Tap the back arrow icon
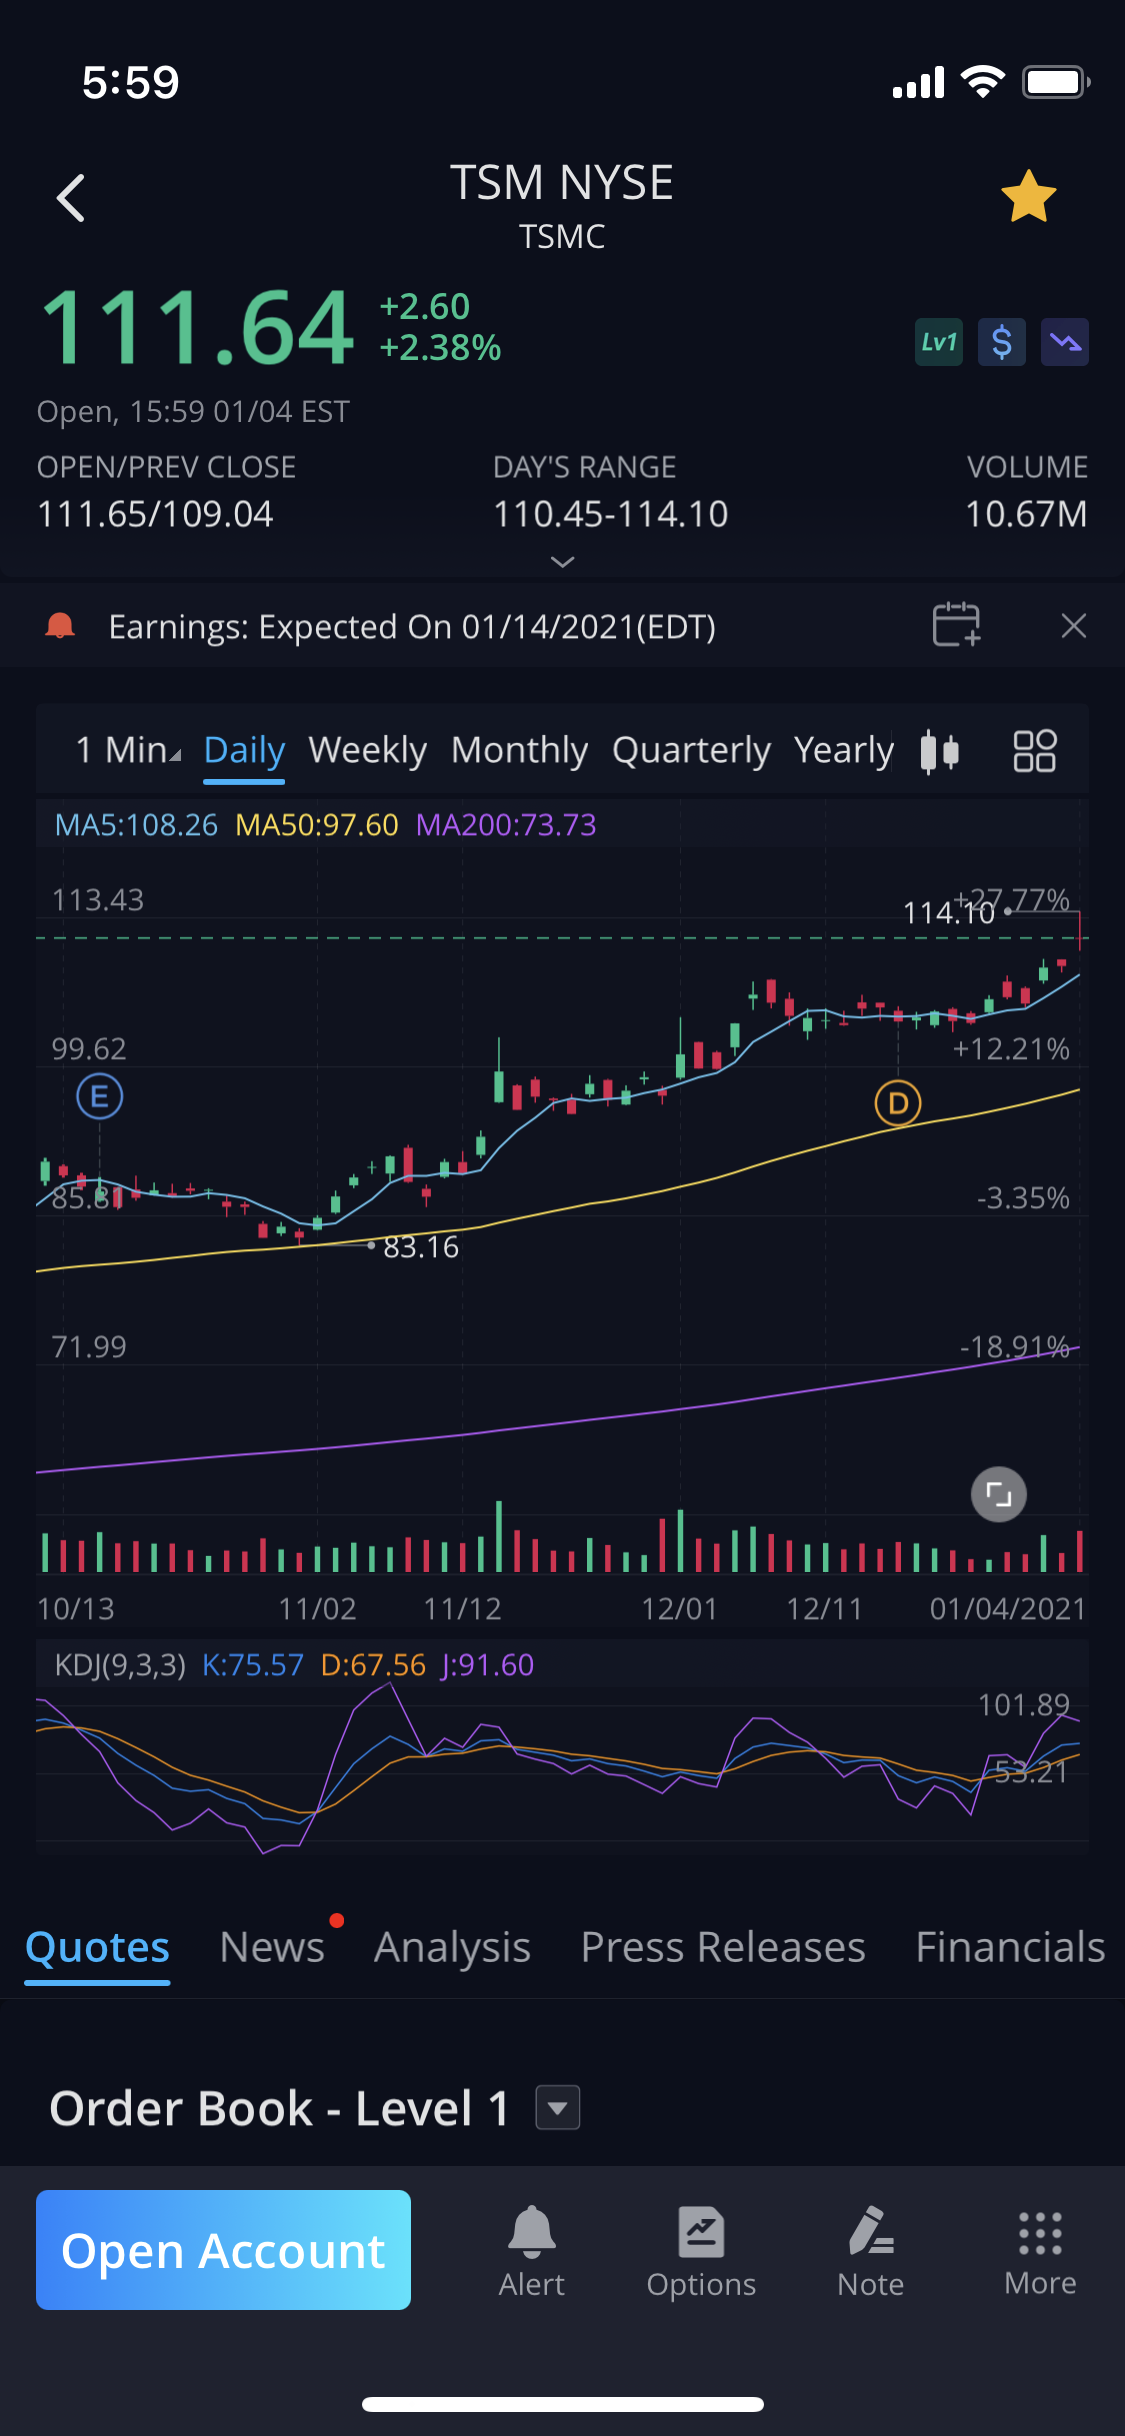Image resolution: width=1125 pixels, height=2436 pixels. 71,198
